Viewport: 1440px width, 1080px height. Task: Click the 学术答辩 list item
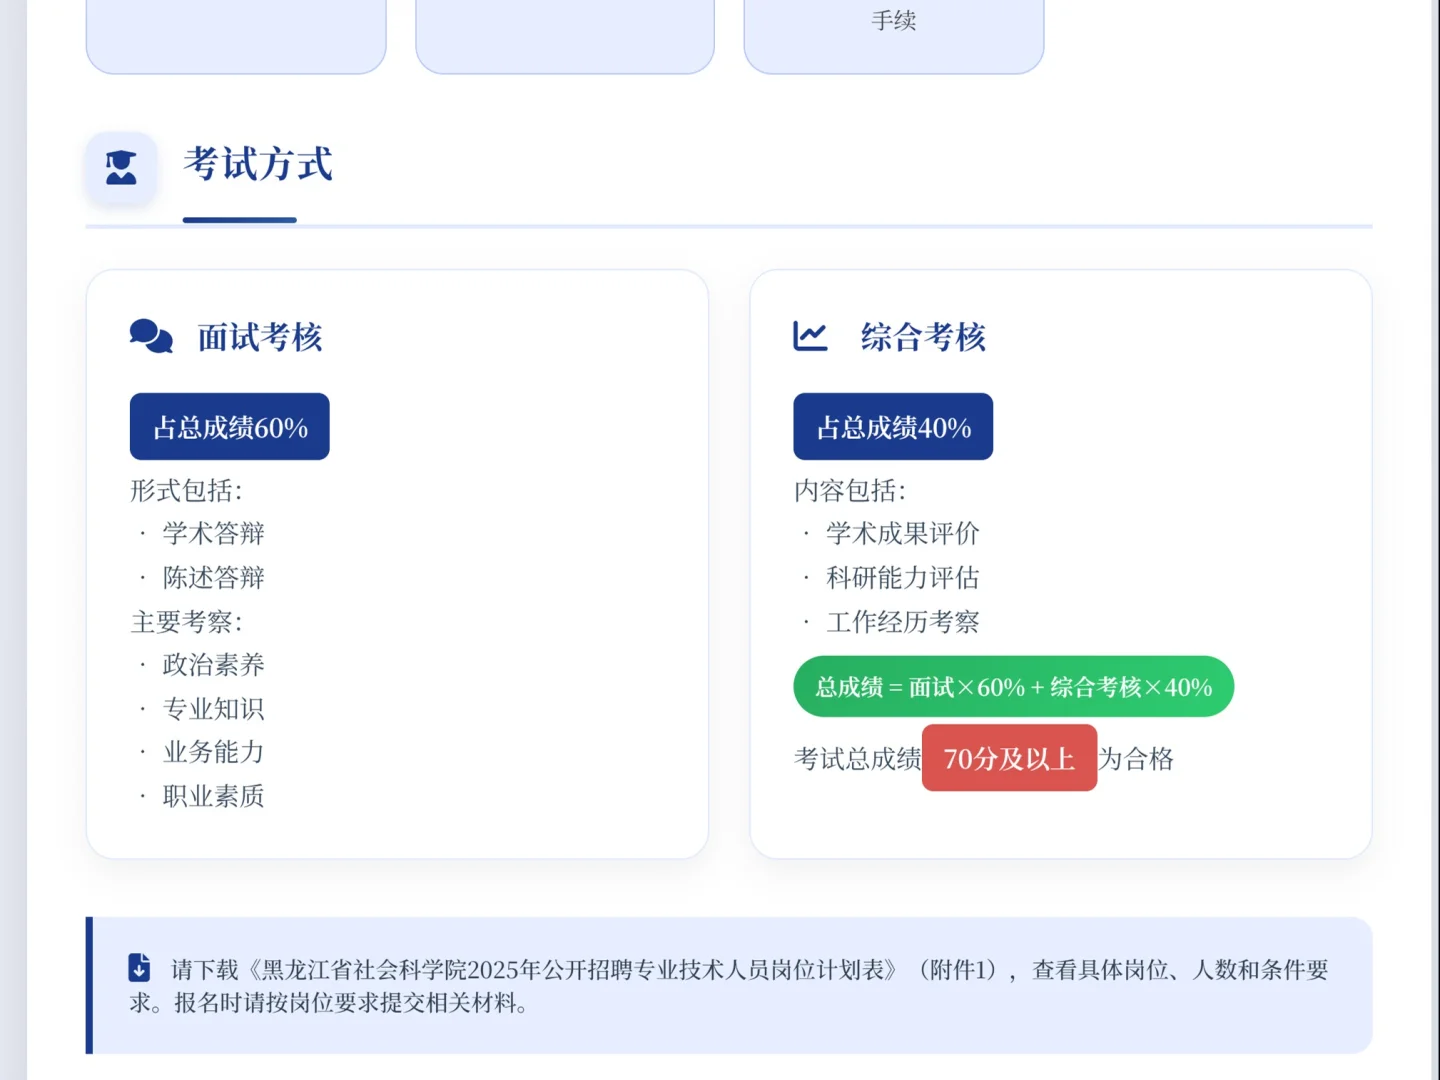(213, 533)
